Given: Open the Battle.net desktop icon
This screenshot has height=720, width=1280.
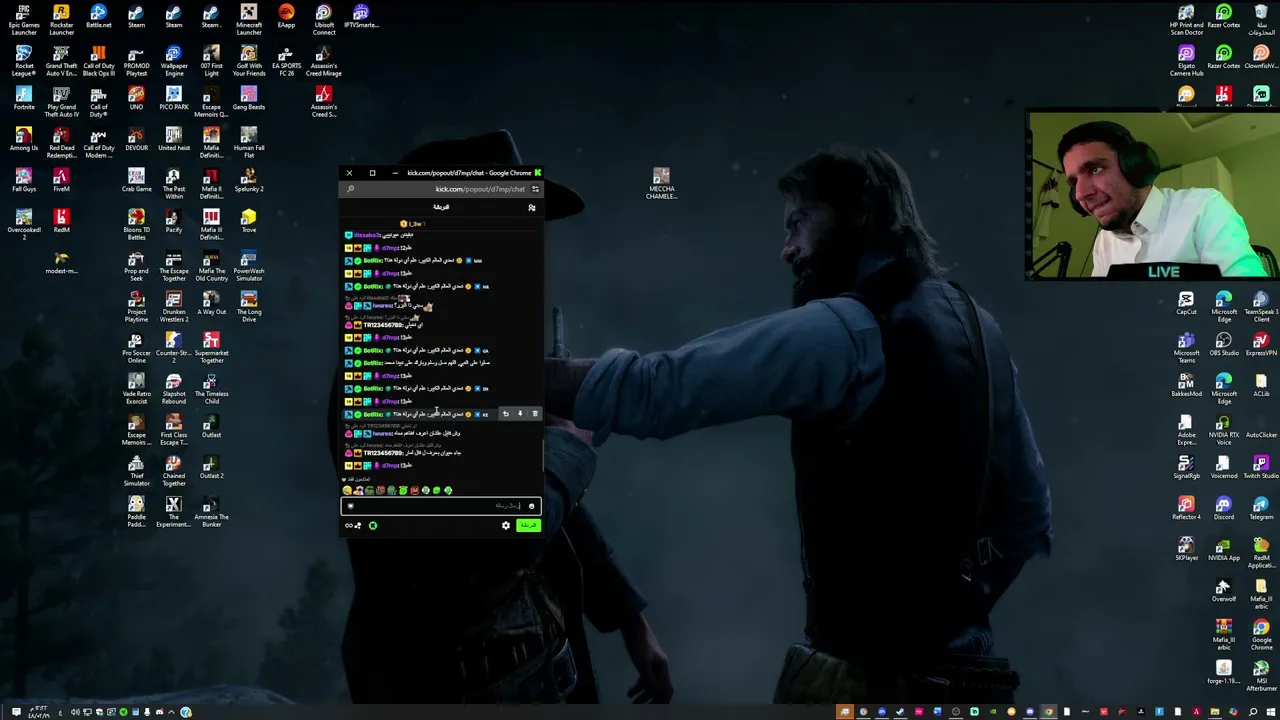Looking at the screenshot, I should tap(99, 16).
